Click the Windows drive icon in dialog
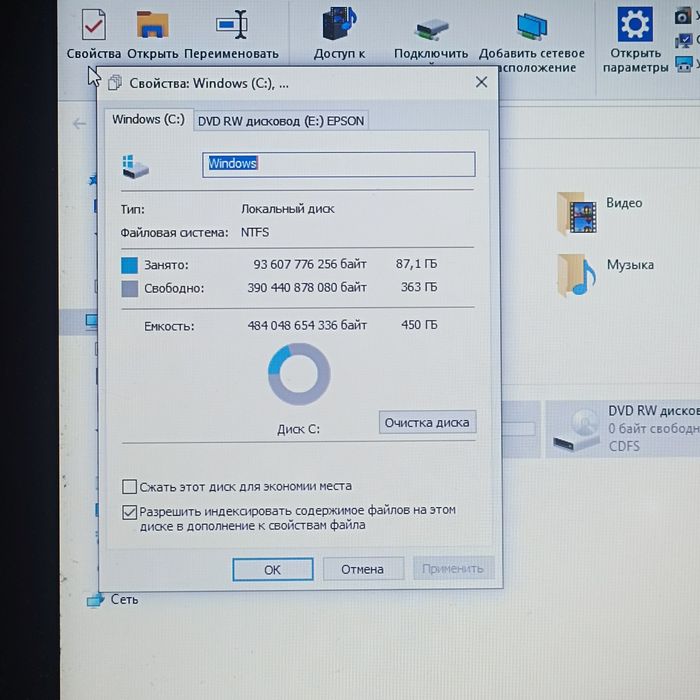Screen dimensions: 700x700 point(135,167)
